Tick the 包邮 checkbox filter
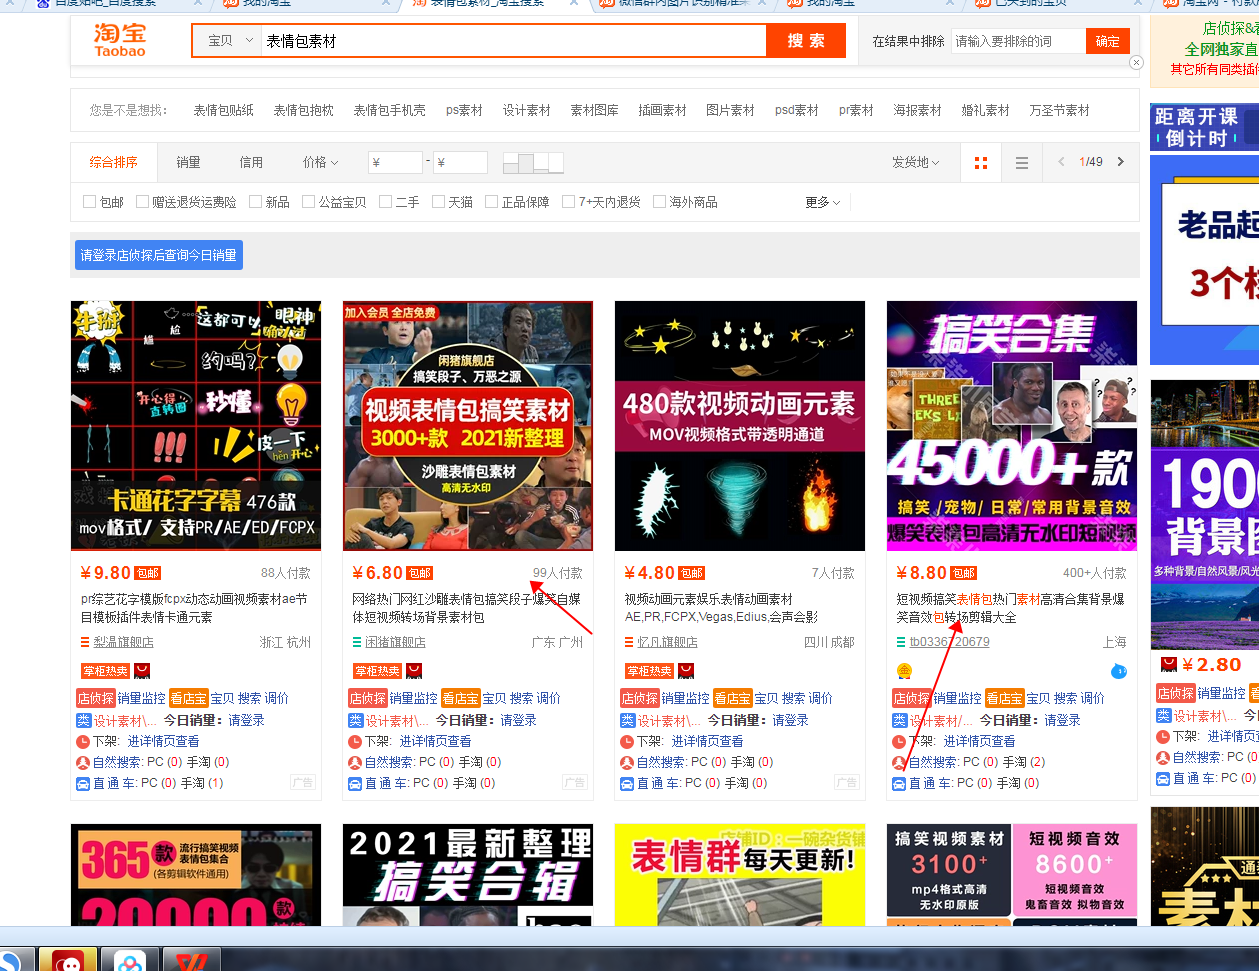 [89, 202]
